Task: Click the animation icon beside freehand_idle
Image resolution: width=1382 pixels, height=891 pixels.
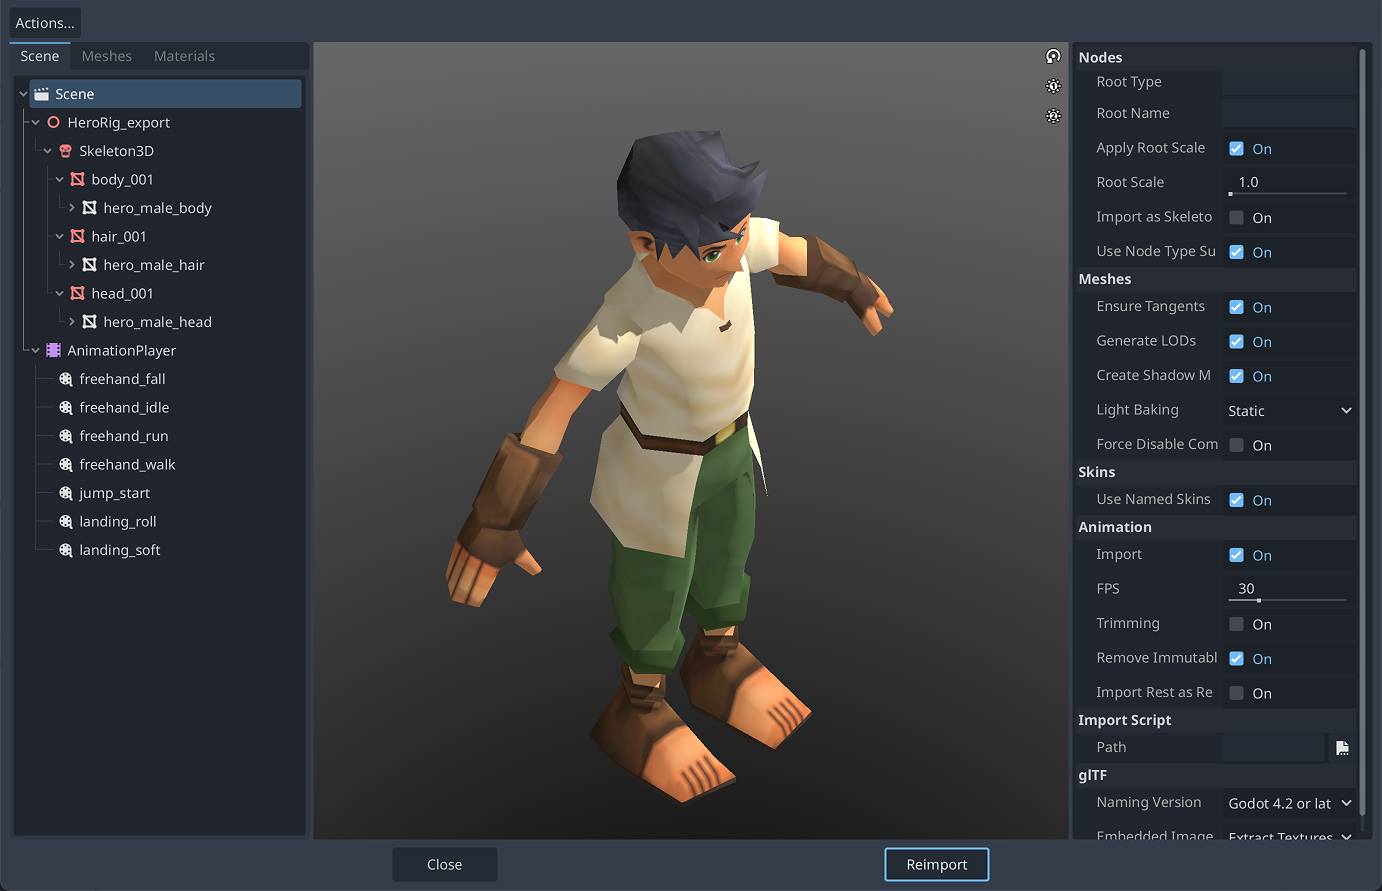Action: pos(66,407)
